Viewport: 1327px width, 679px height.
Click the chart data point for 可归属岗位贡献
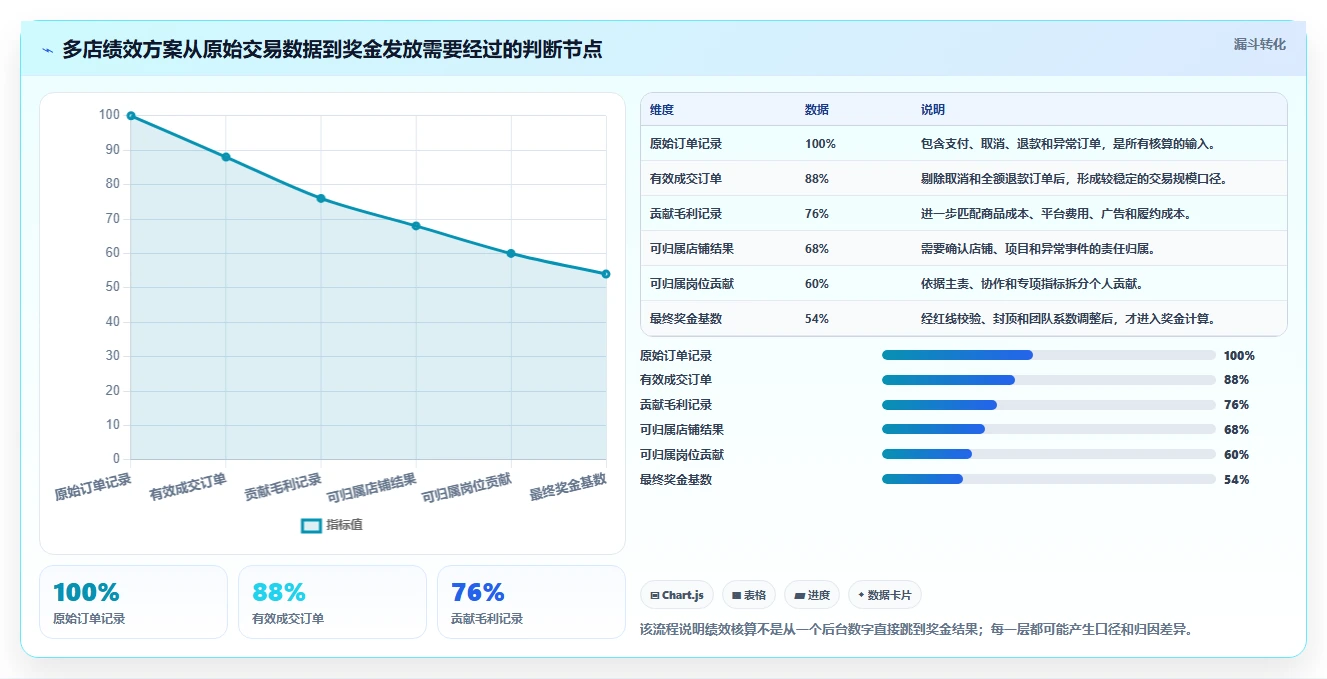[511, 253]
